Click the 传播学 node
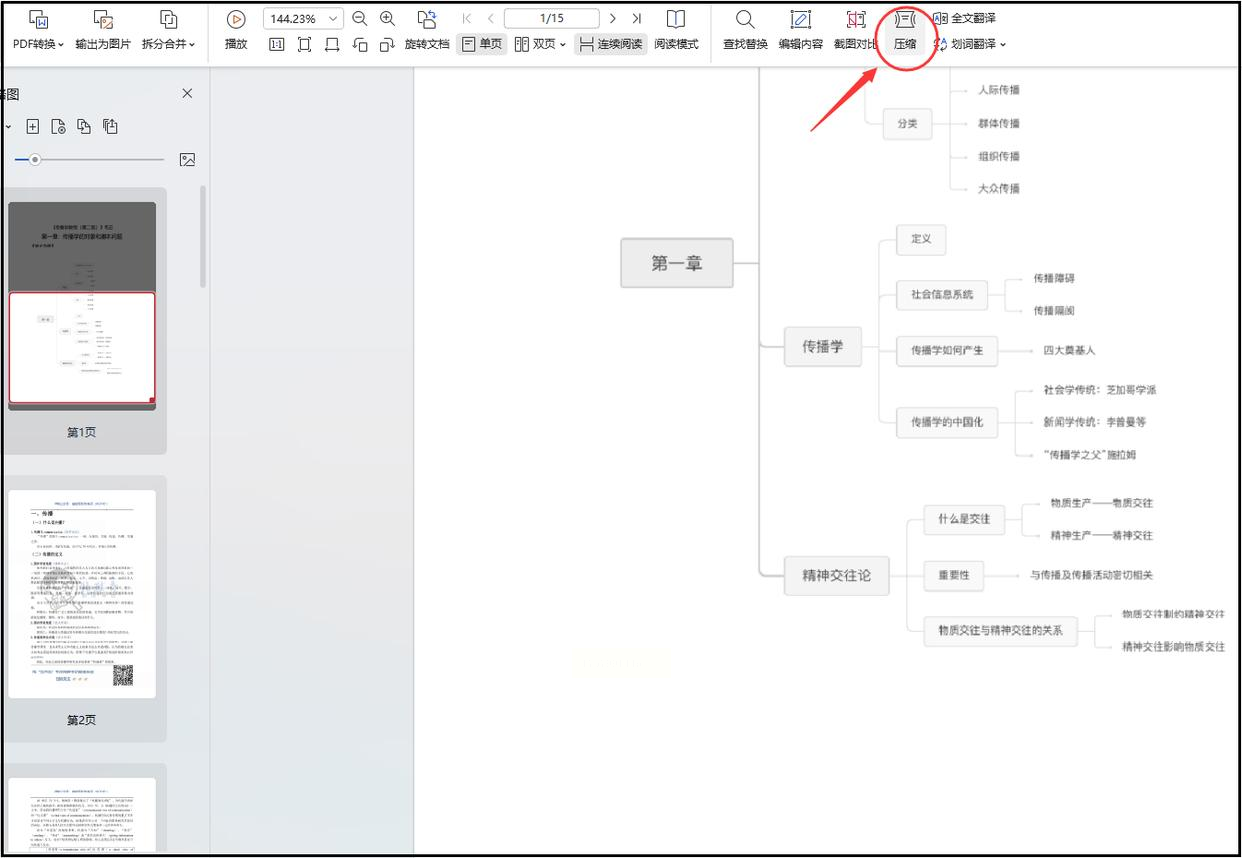This screenshot has width=1242, height=858. pos(822,346)
